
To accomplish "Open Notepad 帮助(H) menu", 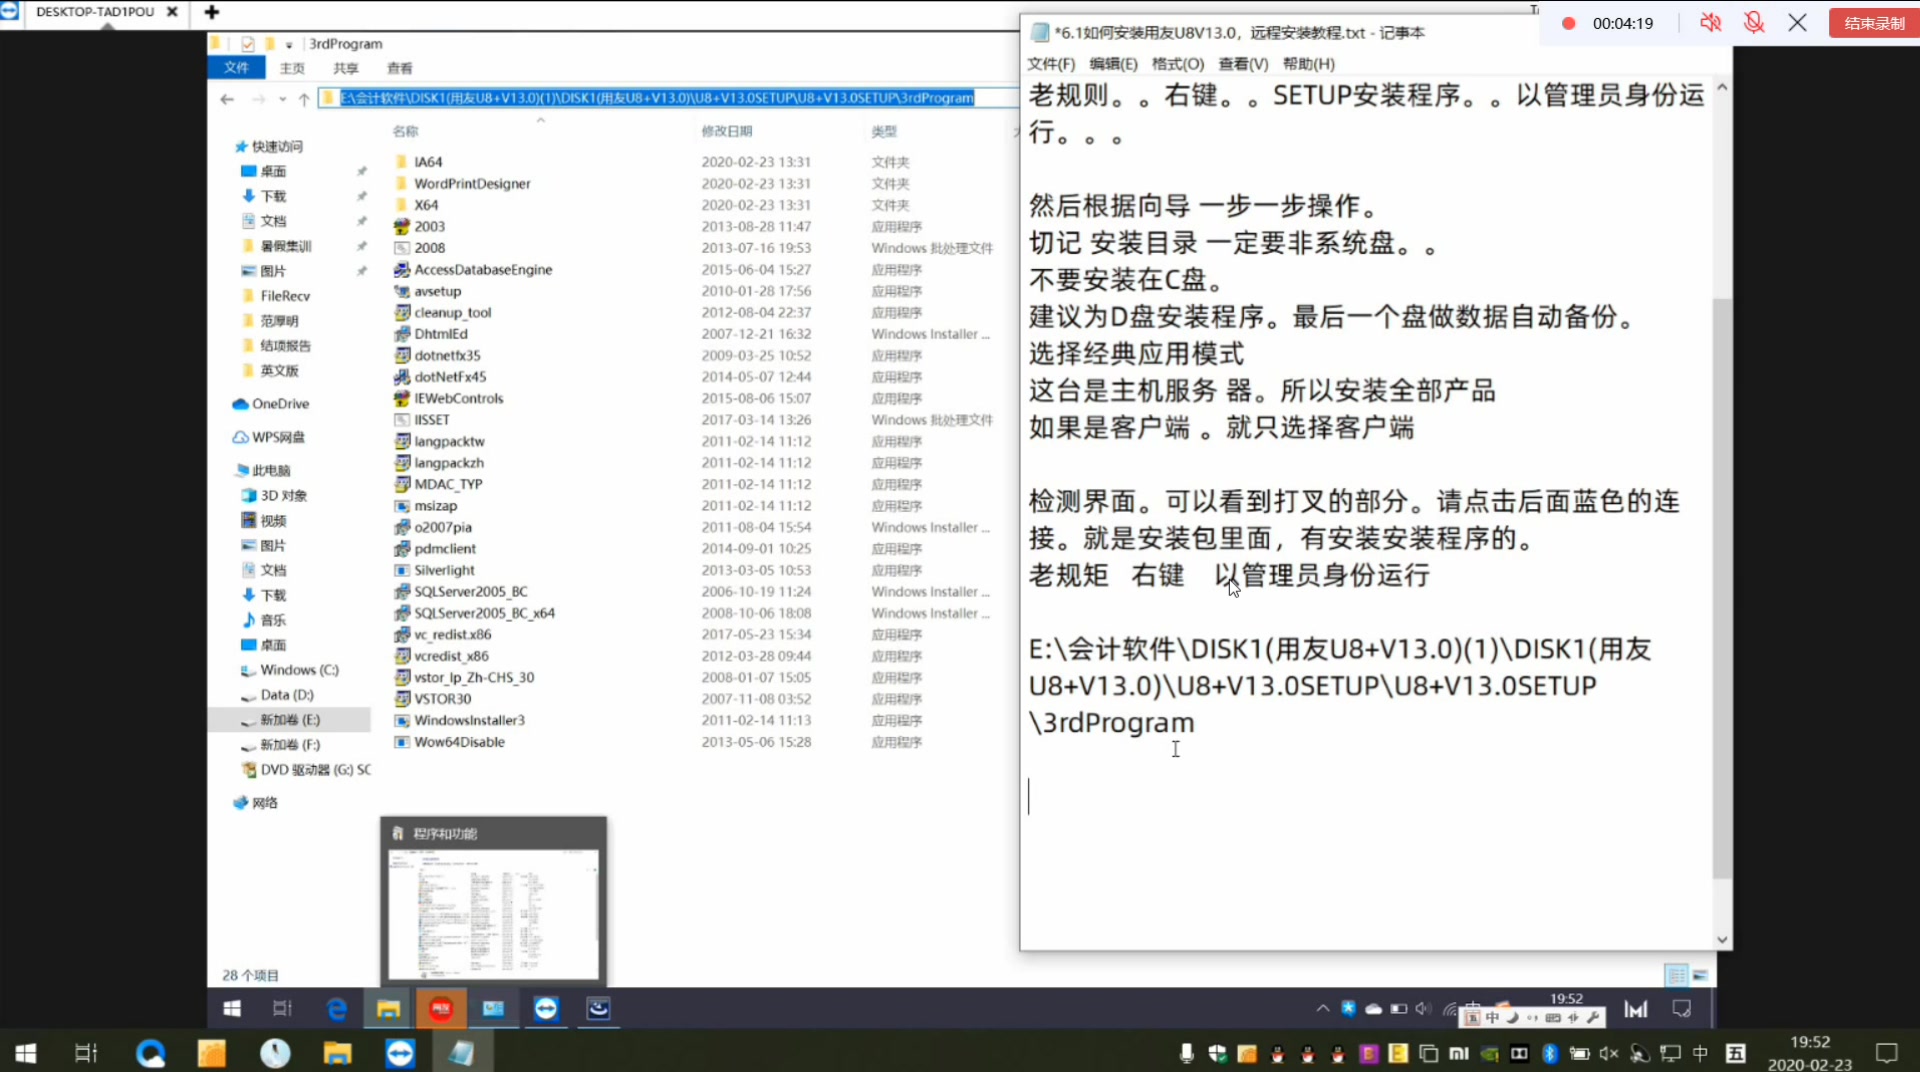I will point(1308,64).
